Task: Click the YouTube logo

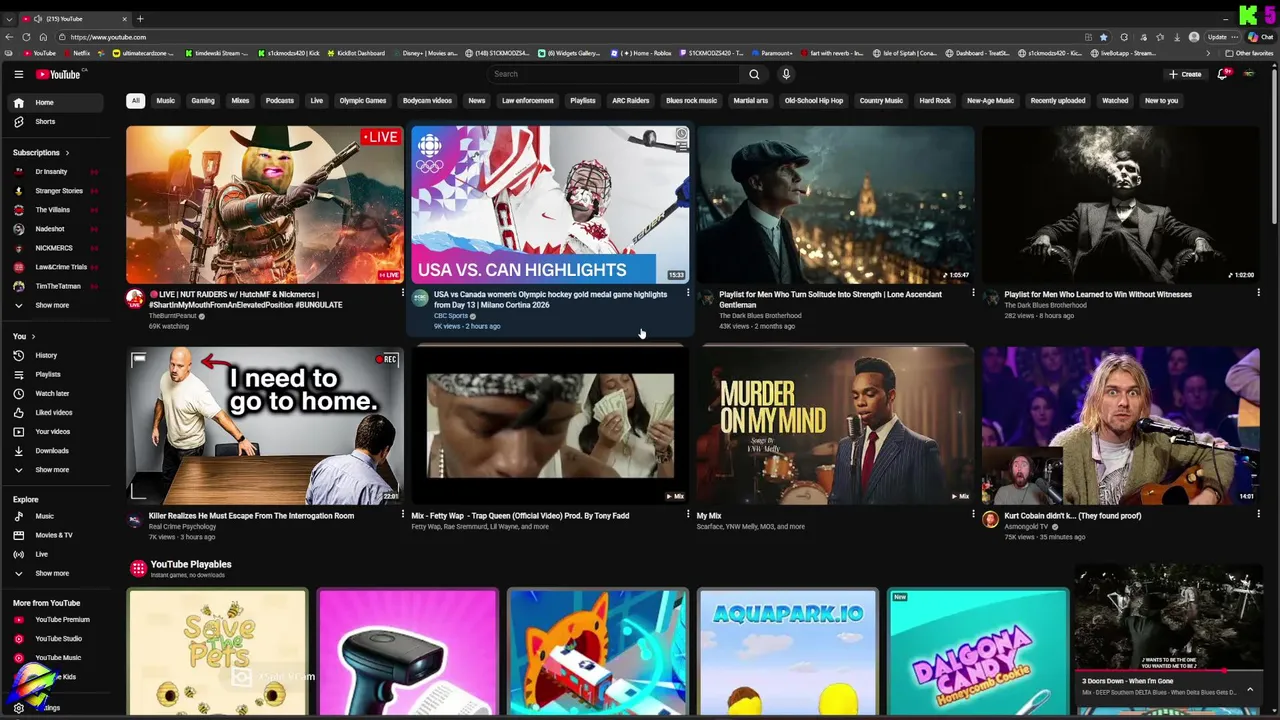Action: pos(59,74)
